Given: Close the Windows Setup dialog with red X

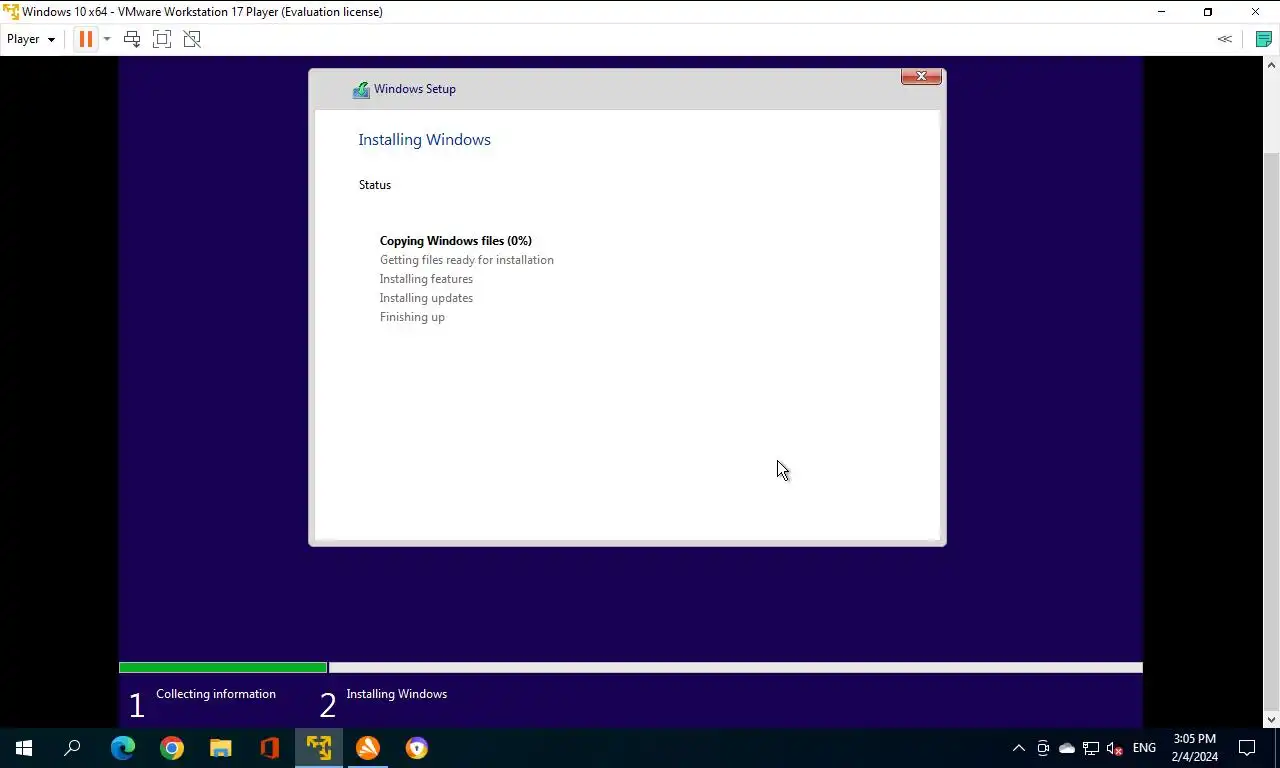Looking at the screenshot, I should [x=921, y=77].
